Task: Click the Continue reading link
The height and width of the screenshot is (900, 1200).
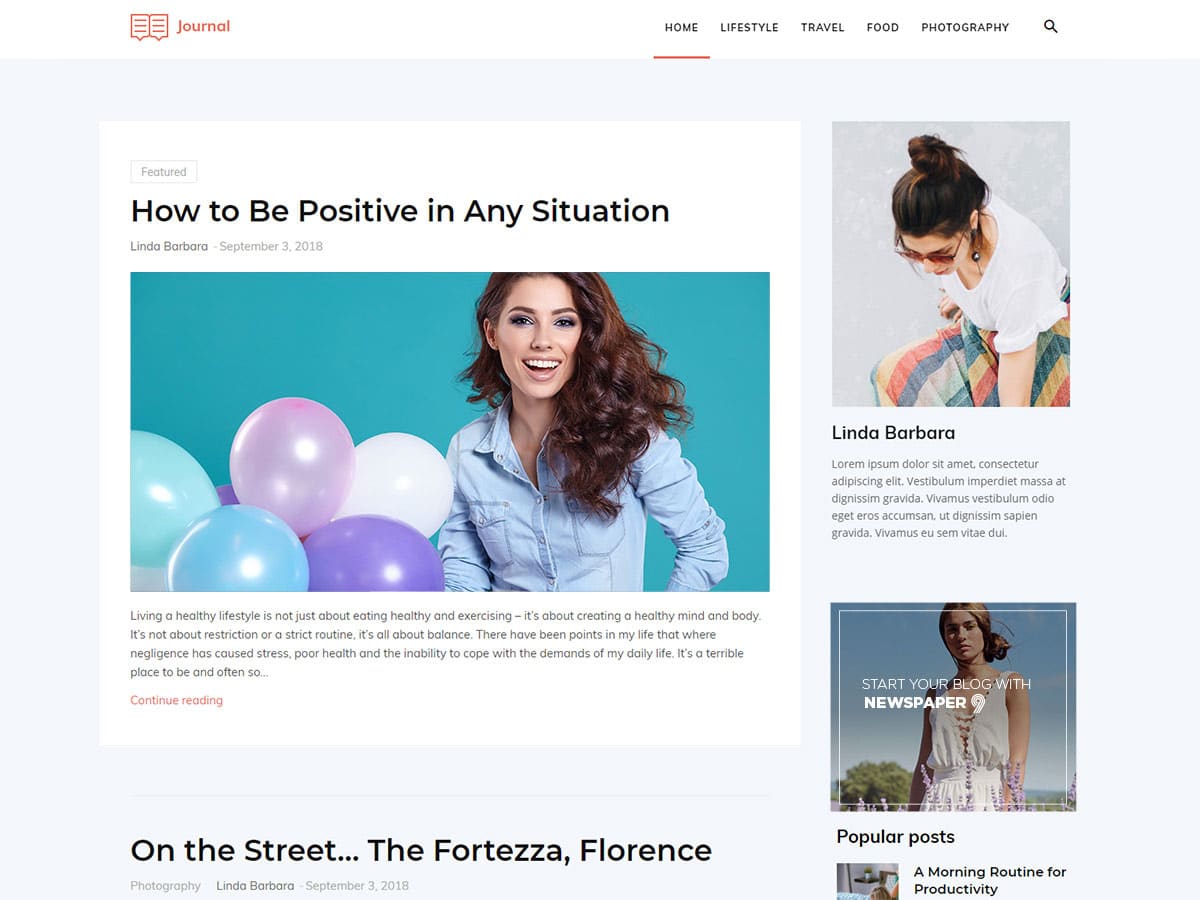Action: click(x=176, y=700)
